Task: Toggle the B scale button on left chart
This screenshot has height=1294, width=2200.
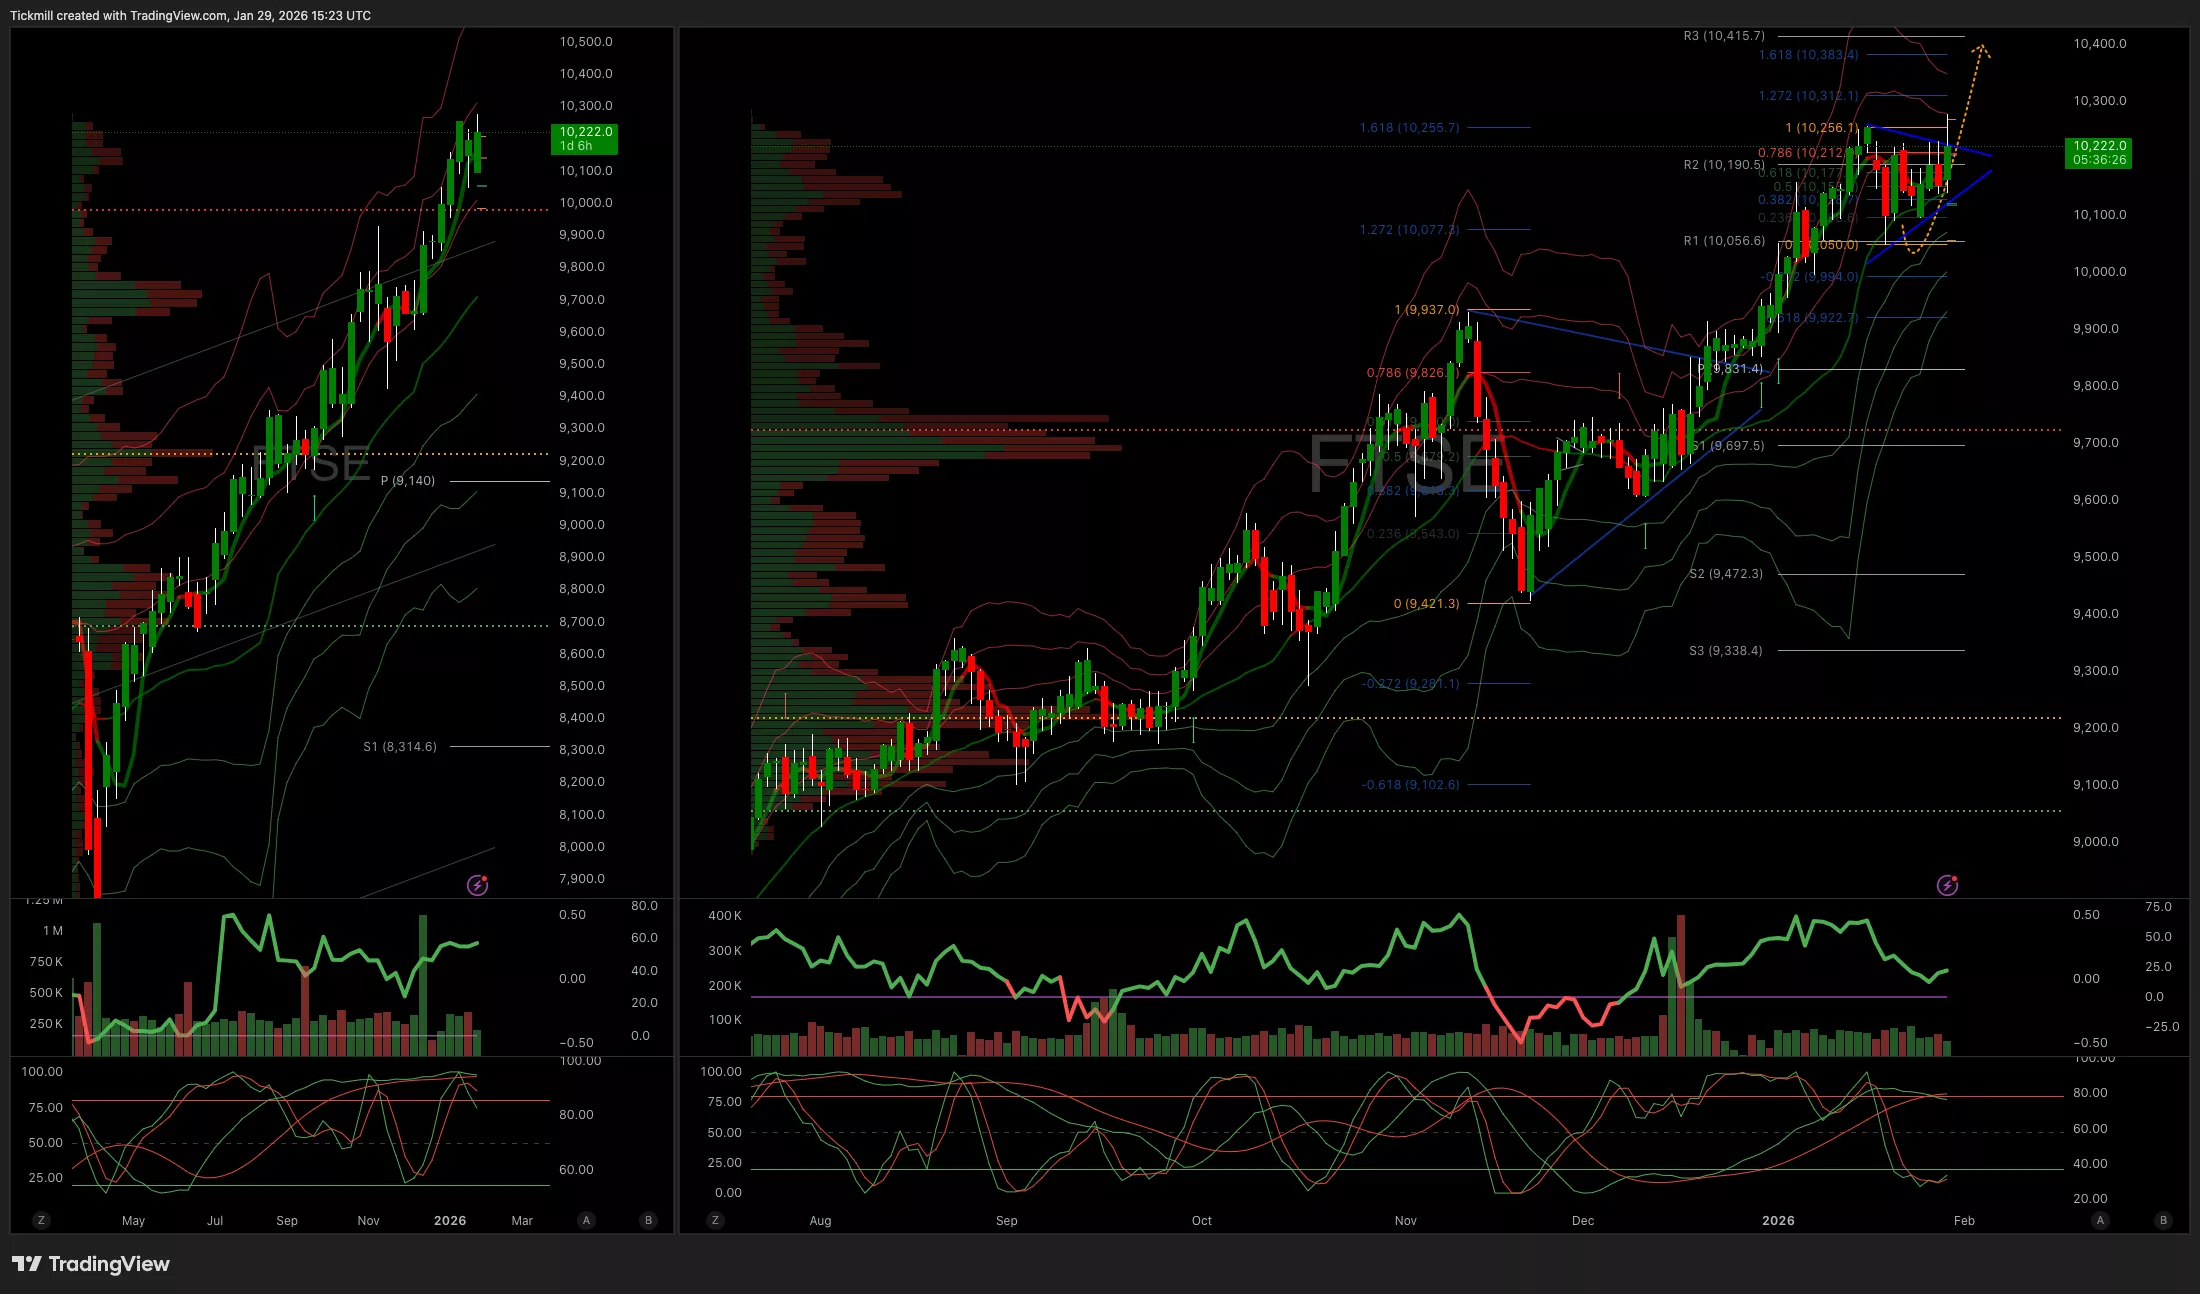Action: 648,1220
